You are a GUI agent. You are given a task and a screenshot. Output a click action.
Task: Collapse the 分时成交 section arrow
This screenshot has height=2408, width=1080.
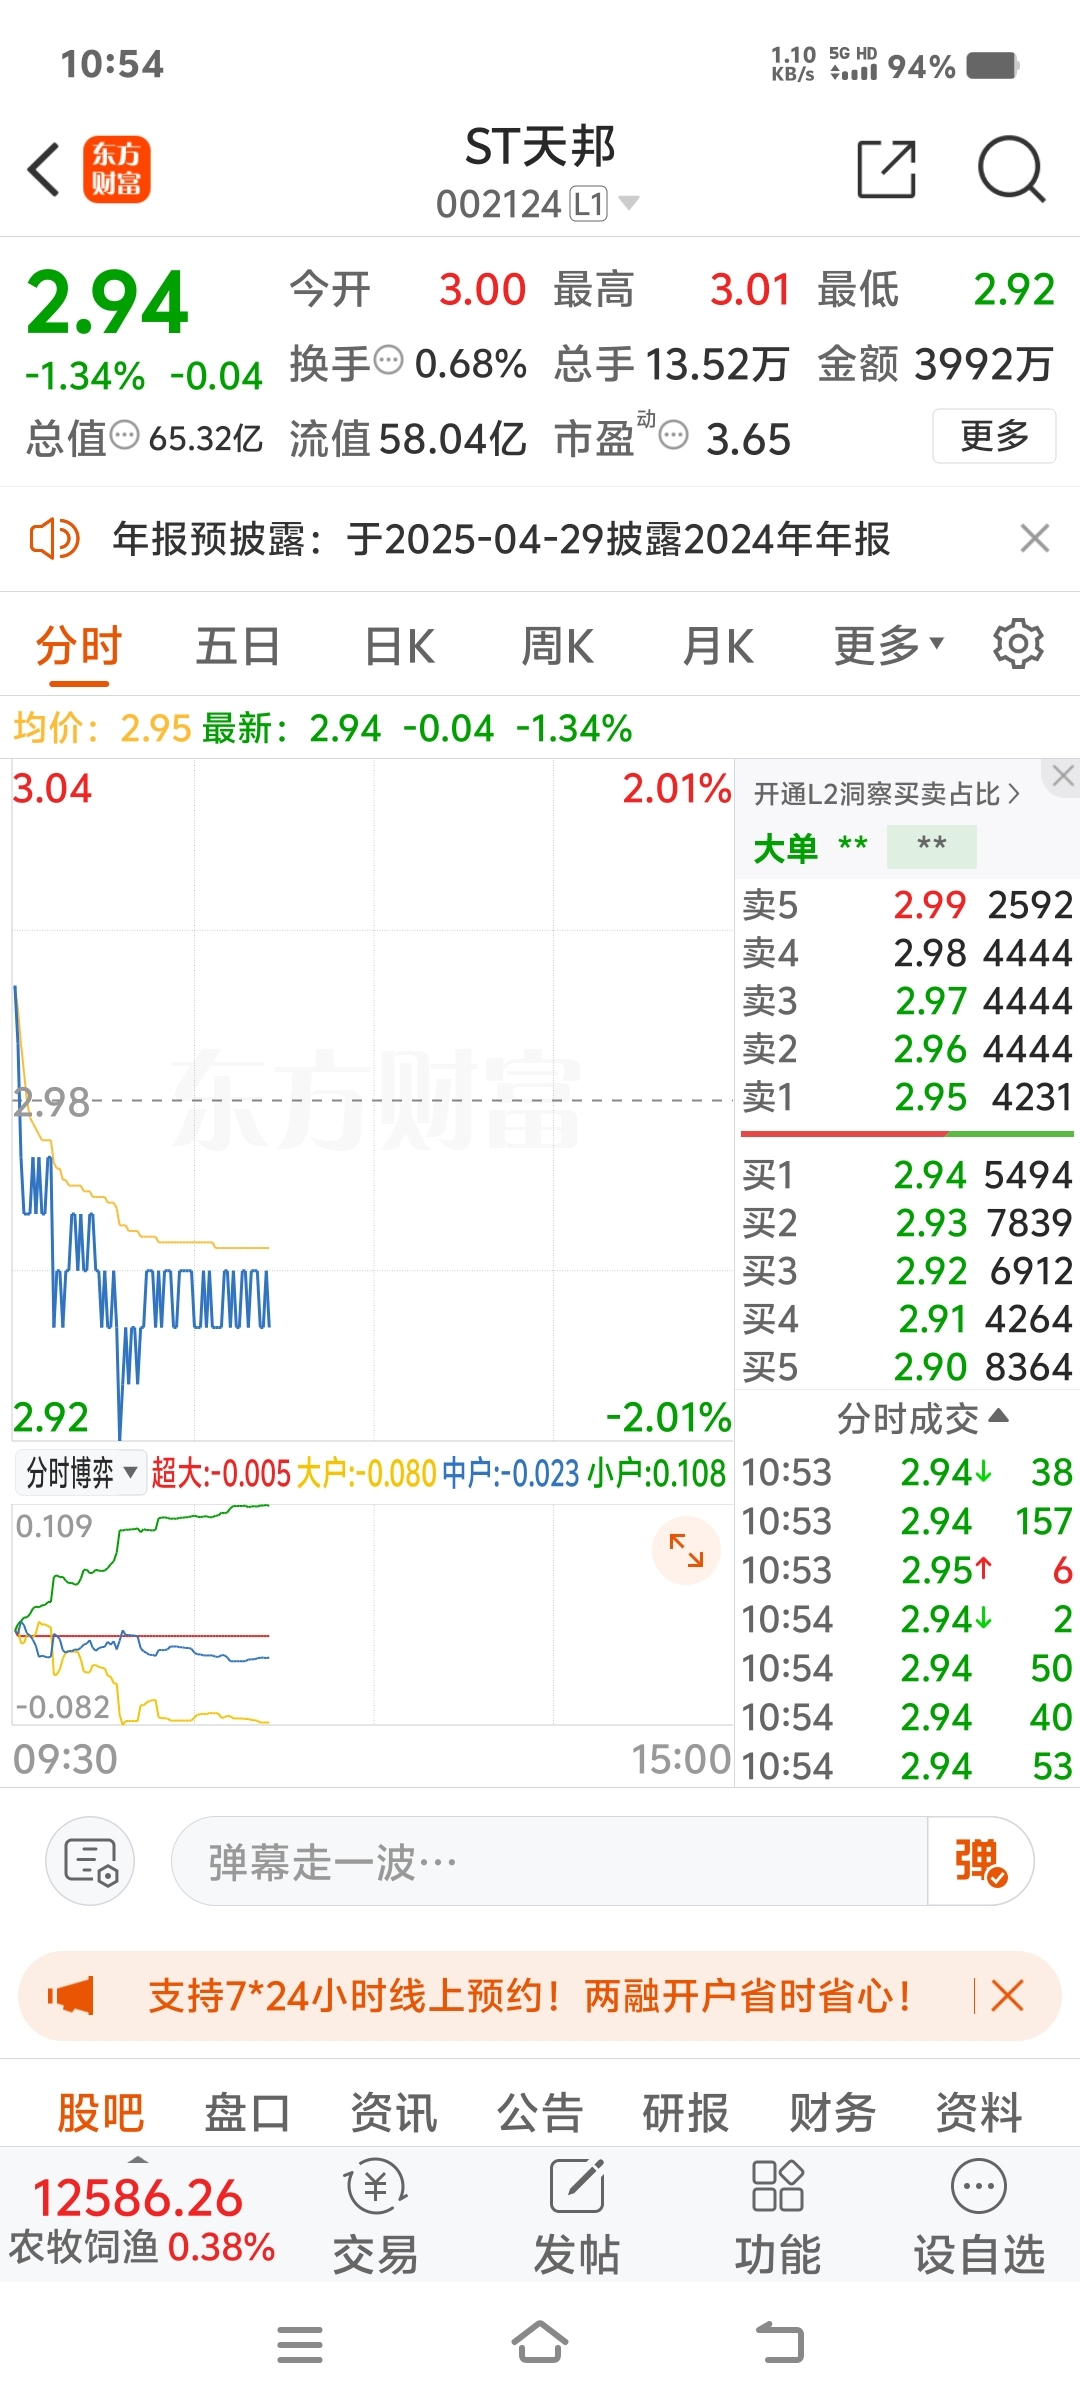point(998,1416)
